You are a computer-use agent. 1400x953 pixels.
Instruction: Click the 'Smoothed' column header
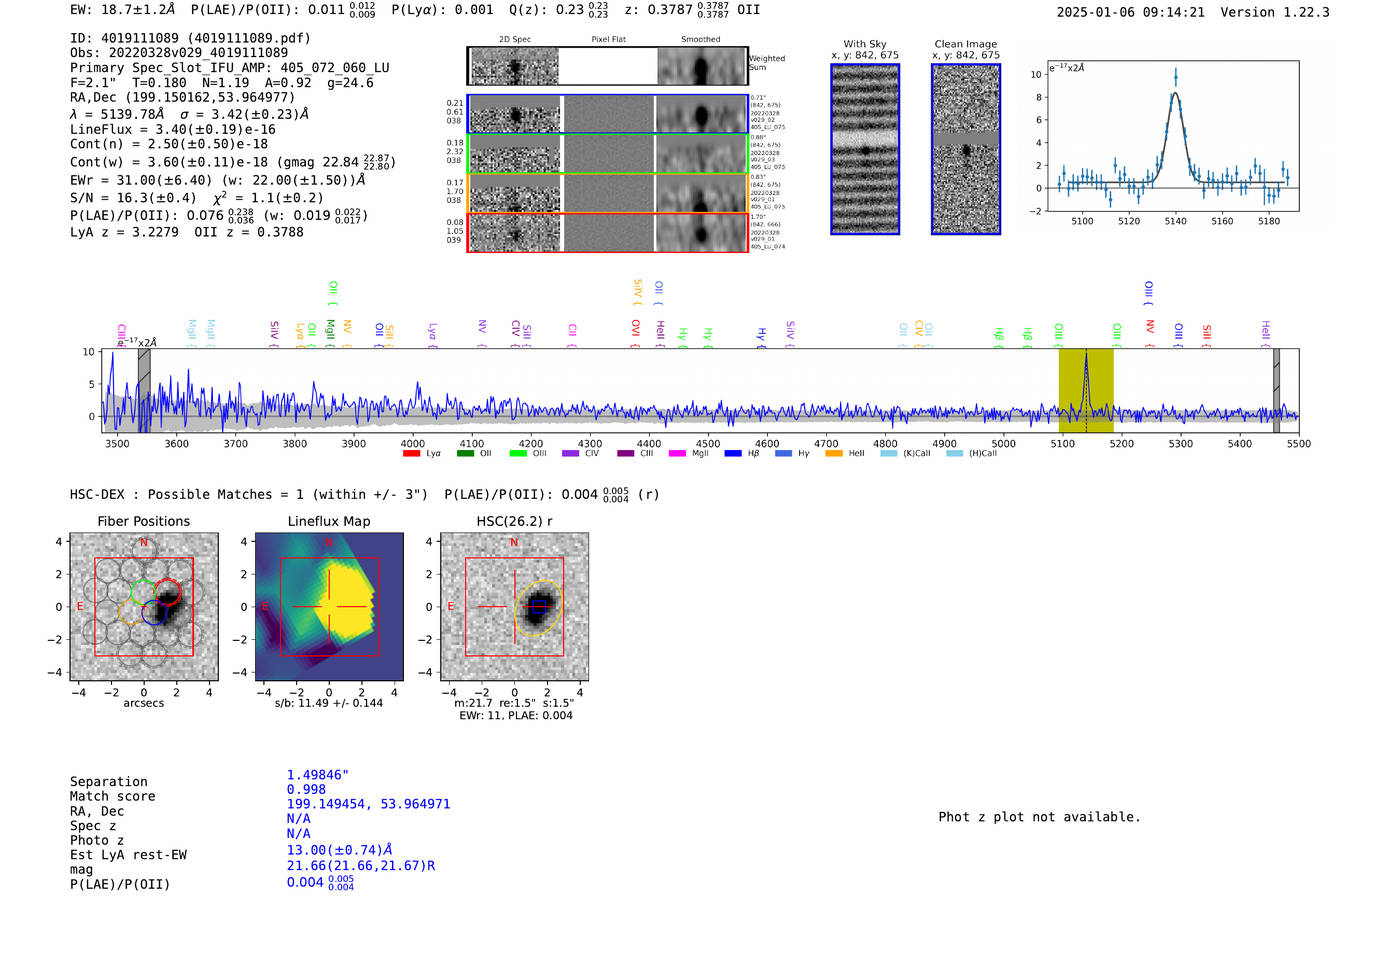click(x=701, y=40)
